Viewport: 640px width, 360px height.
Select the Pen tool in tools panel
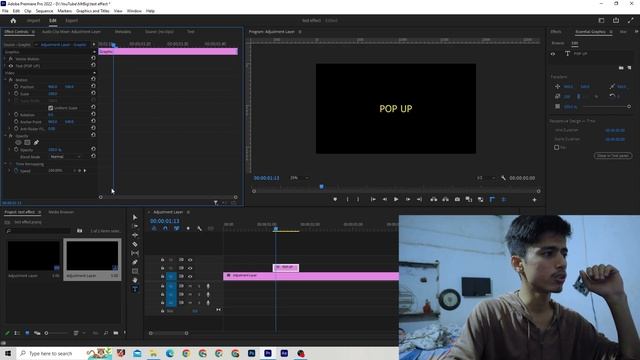(x=135, y=262)
